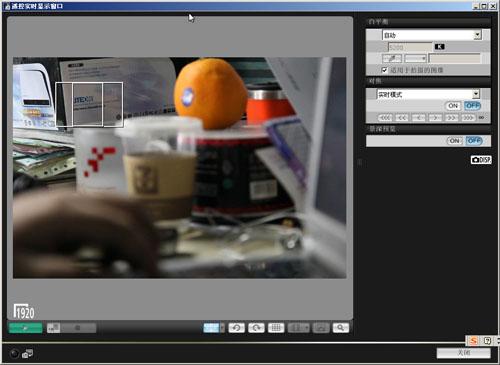This screenshot has width=500, height=365.
Task: Click the magnifier zoom button
Action: pyautogui.click(x=340, y=328)
